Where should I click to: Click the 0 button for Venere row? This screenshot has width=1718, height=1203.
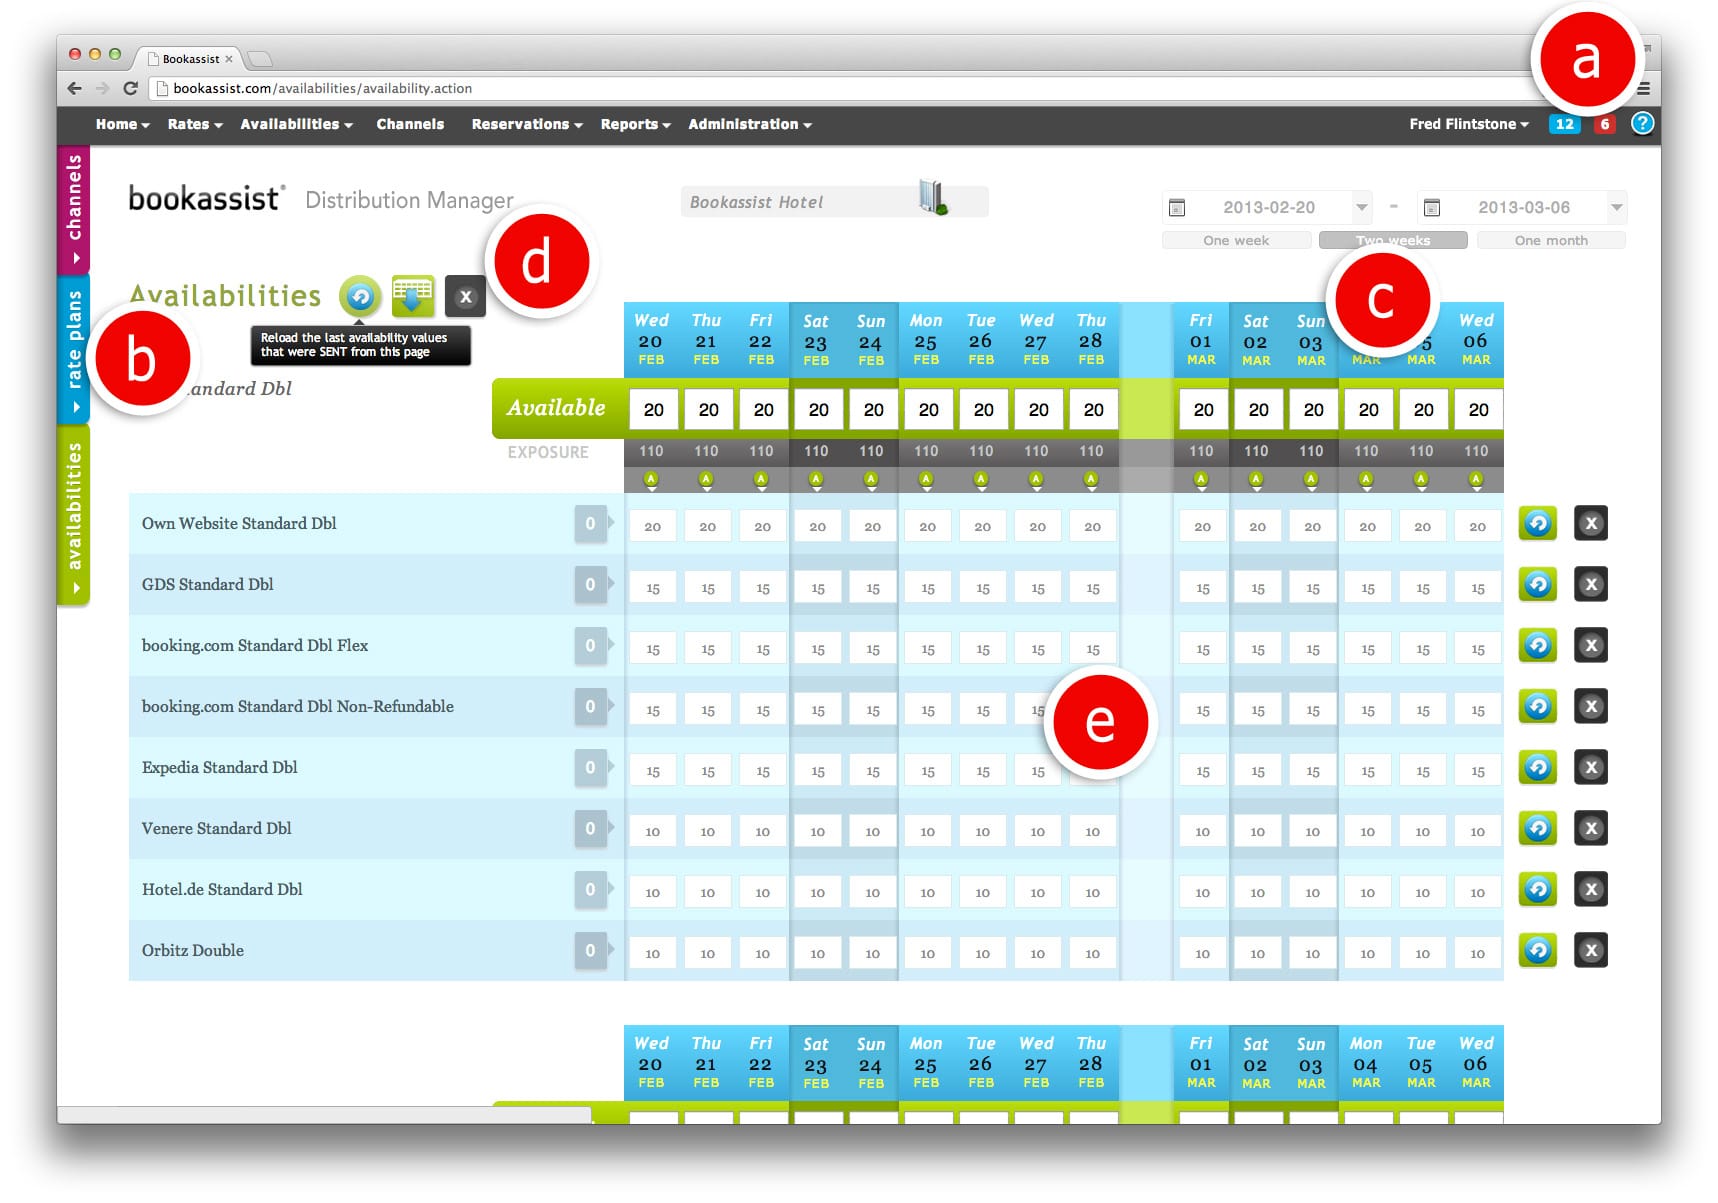click(x=590, y=828)
